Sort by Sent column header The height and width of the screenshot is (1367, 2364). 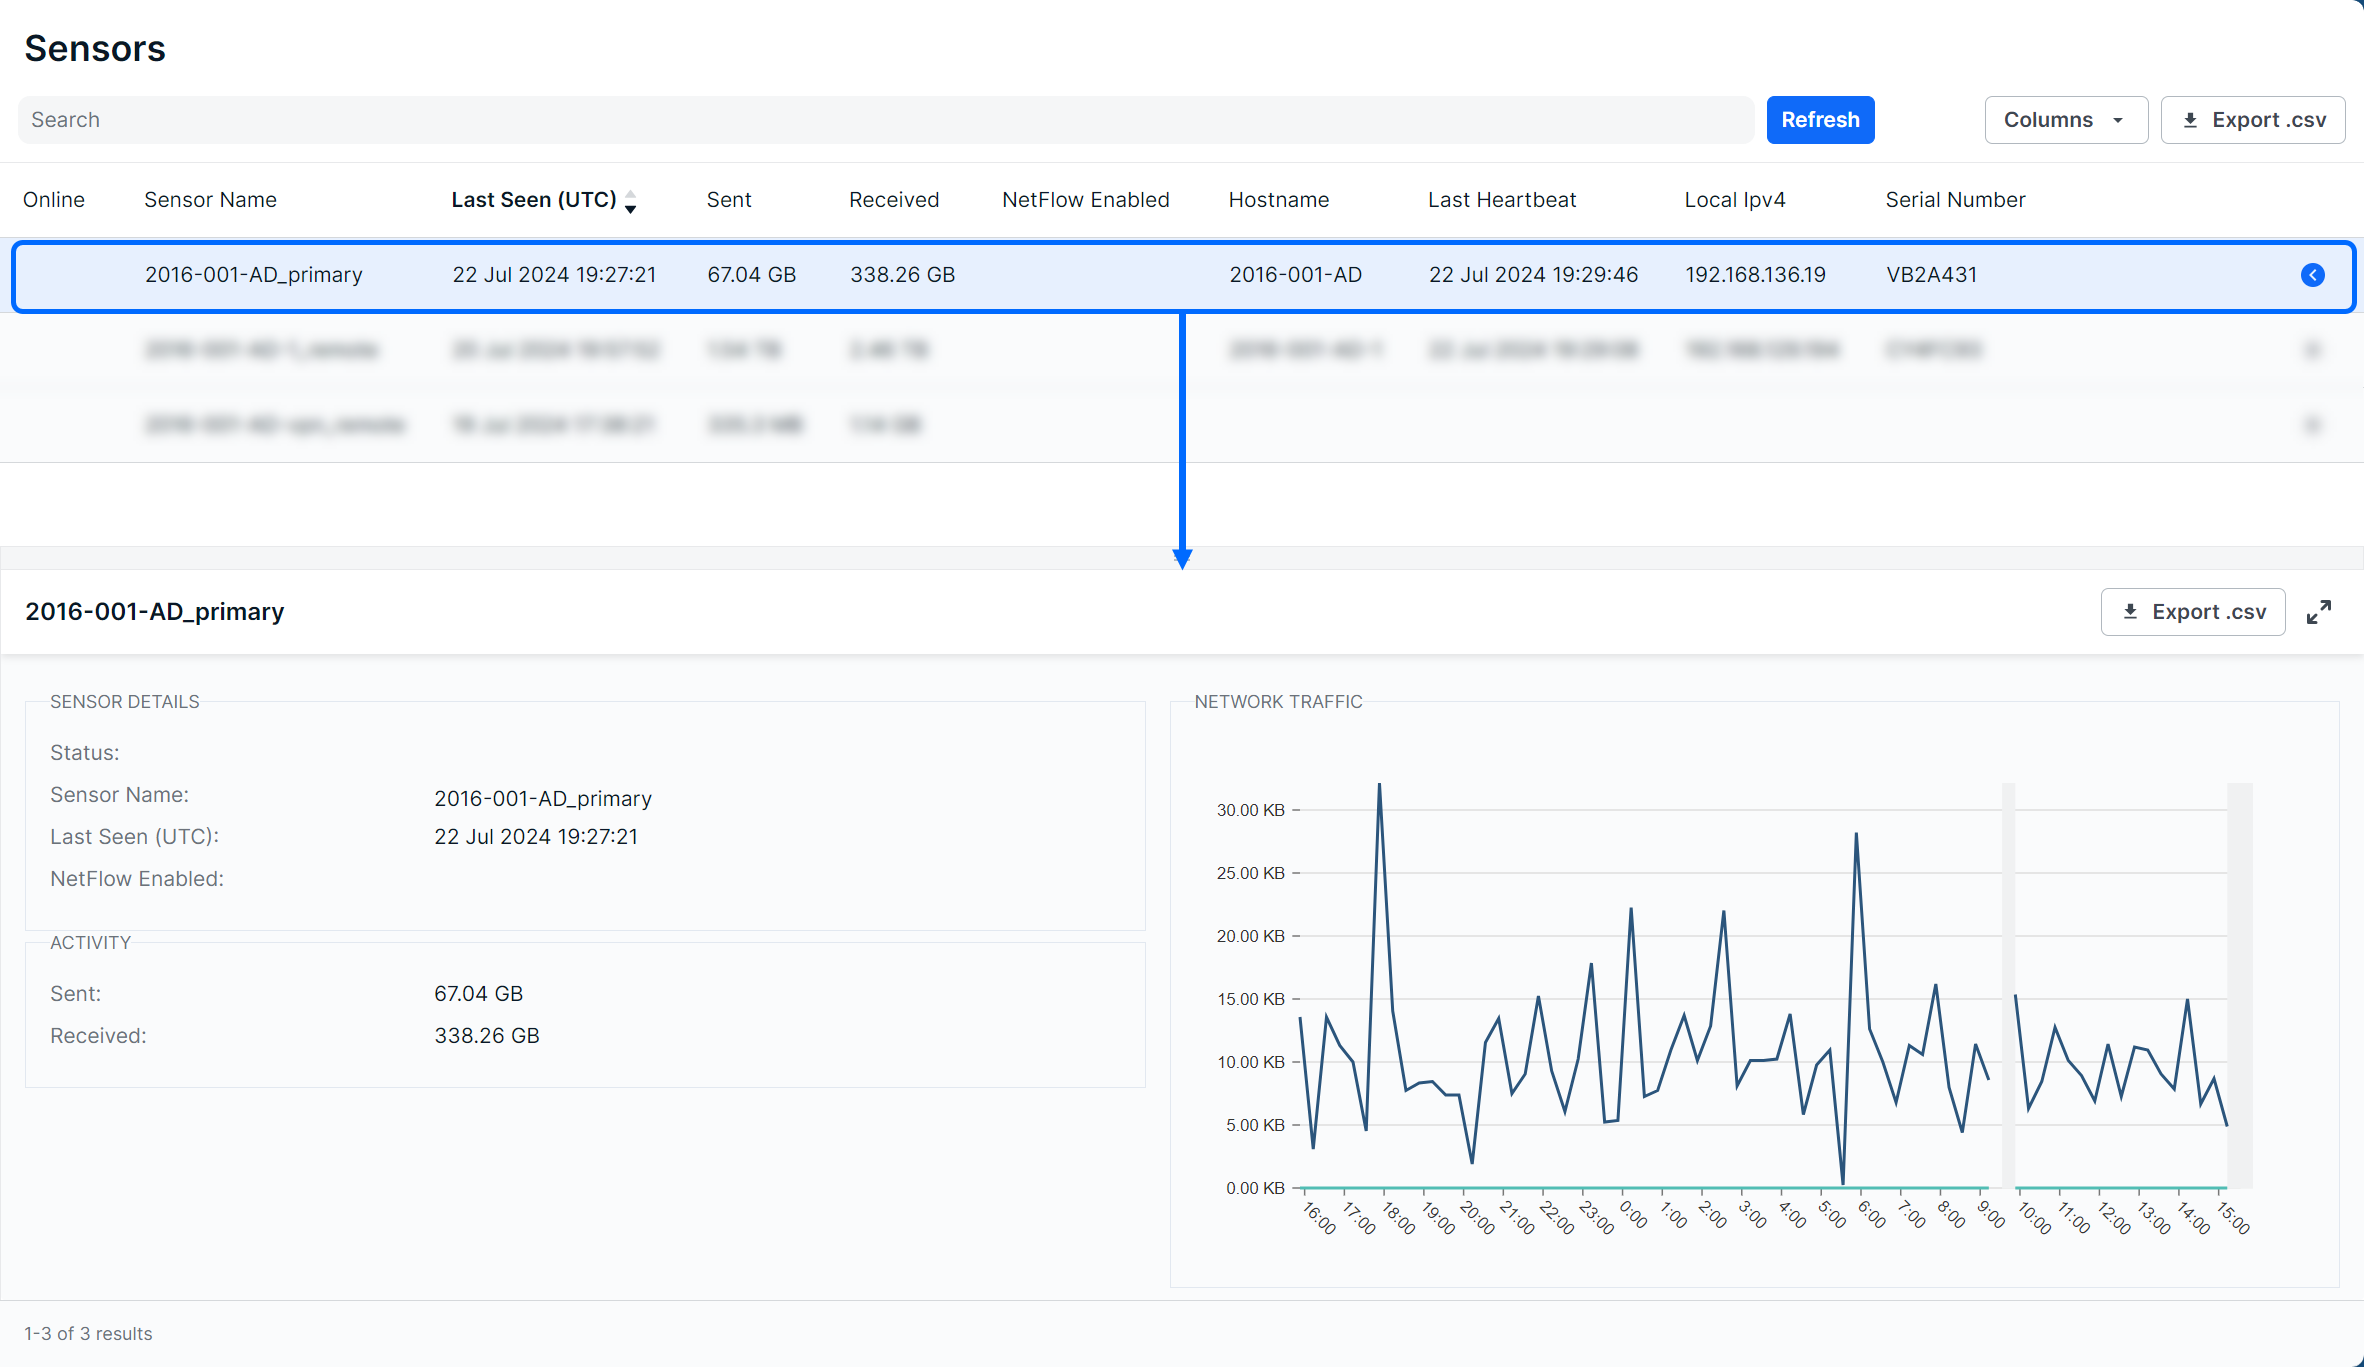pos(728,200)
